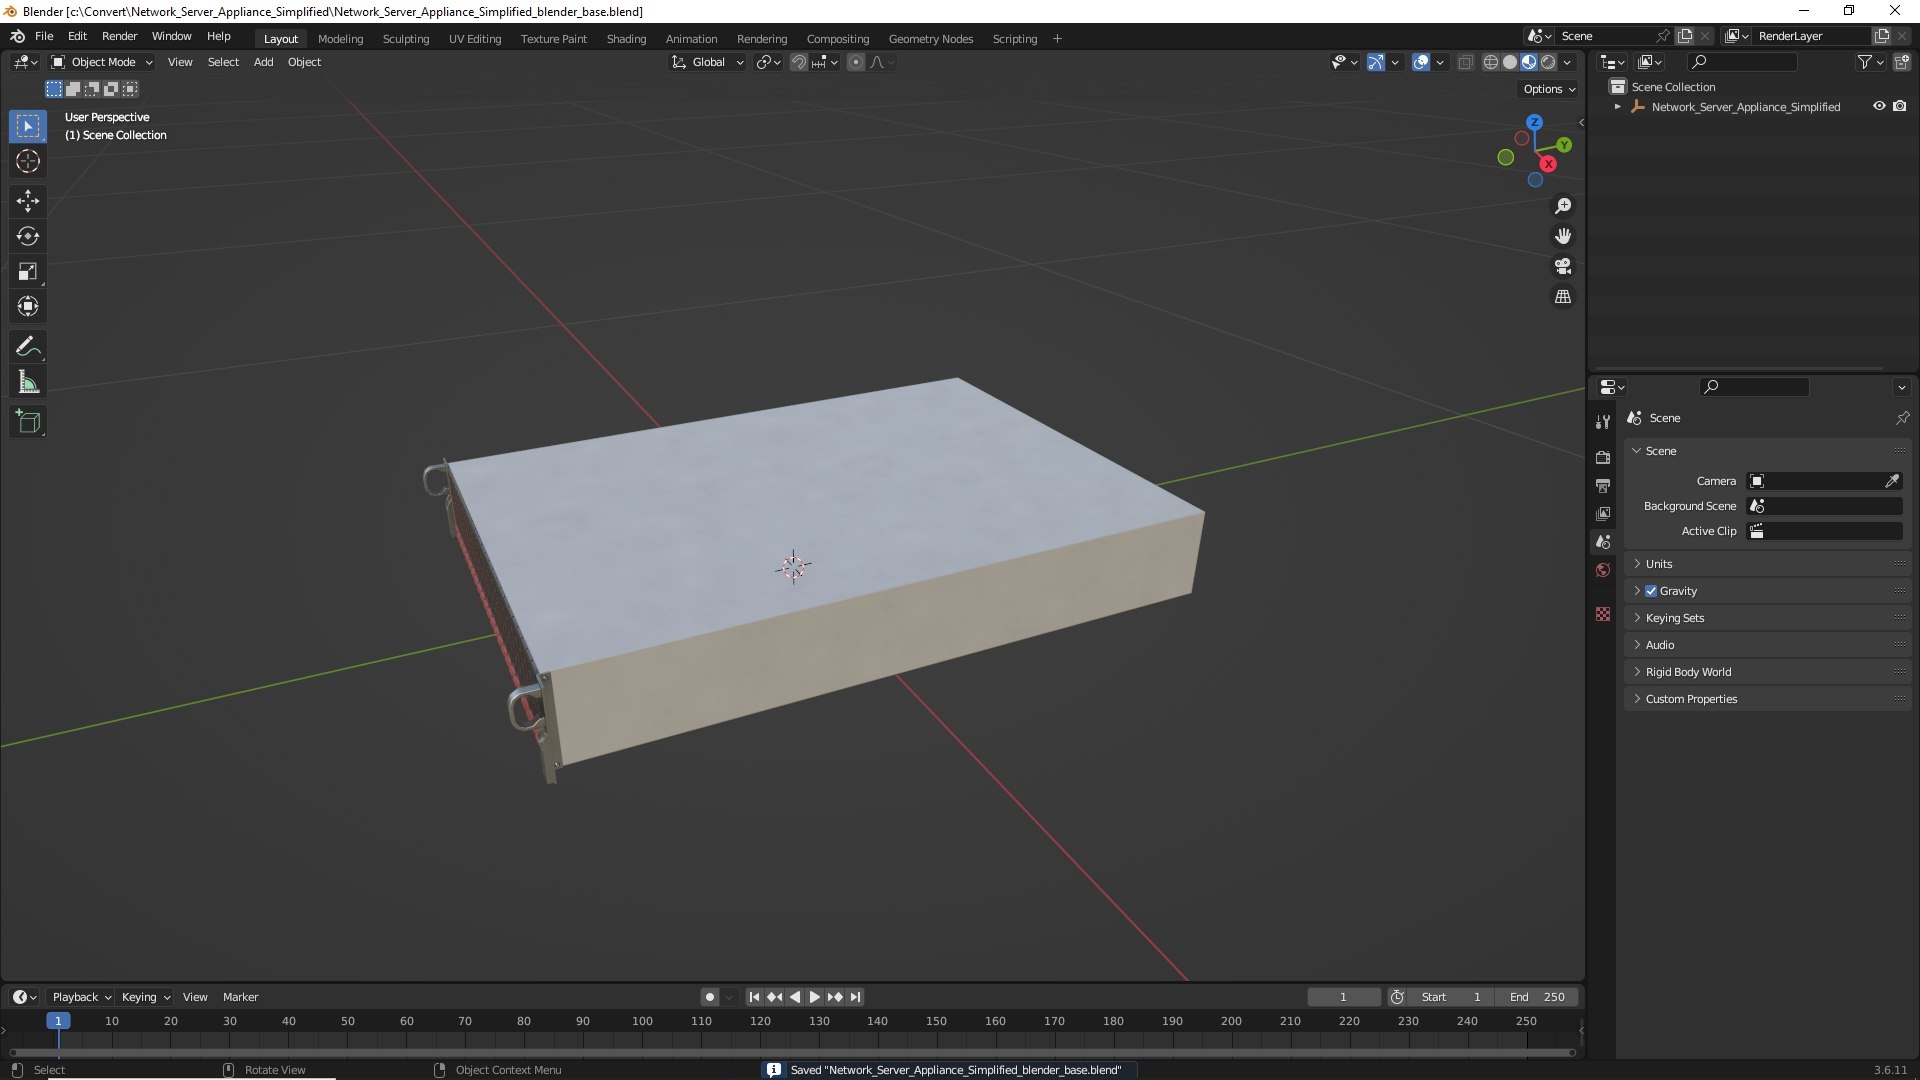Expand Network_Server_Appliance_Simplified in outliner
This screenshot has width=1920, height=1080.
tap(1618, 107)
